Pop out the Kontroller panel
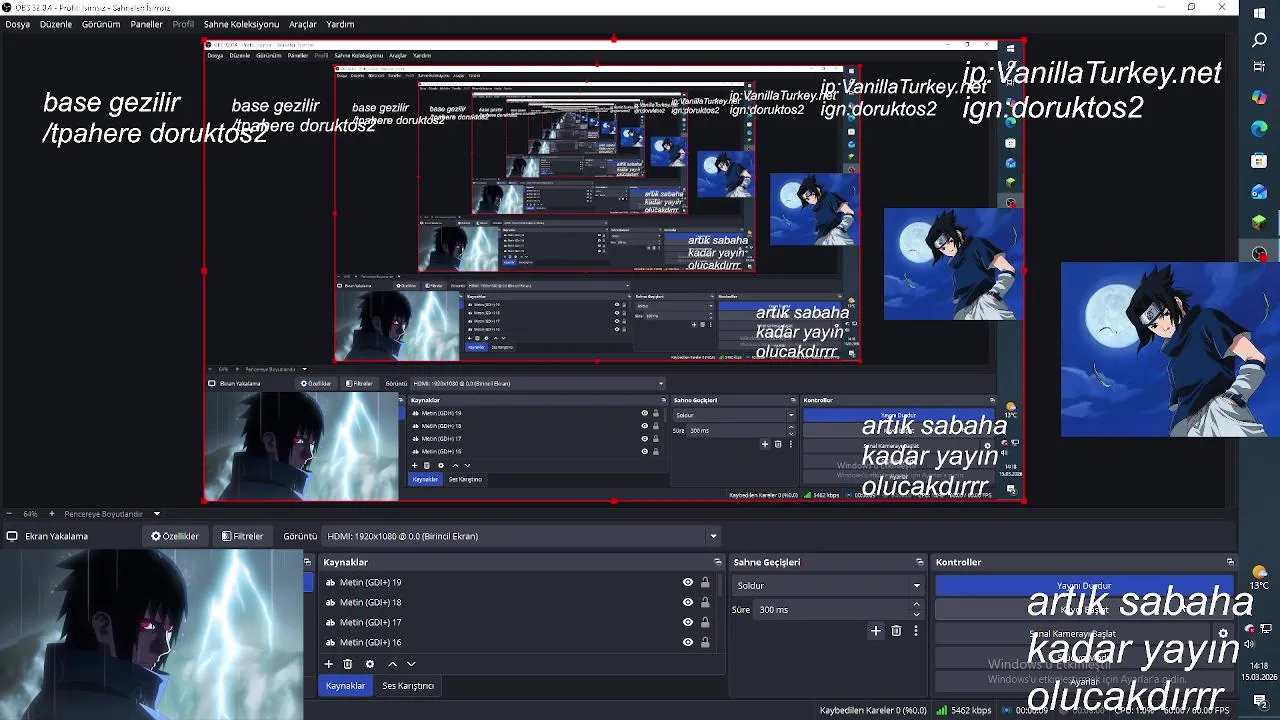This screenshot has height=720, width=1280. coord(1230,562)
